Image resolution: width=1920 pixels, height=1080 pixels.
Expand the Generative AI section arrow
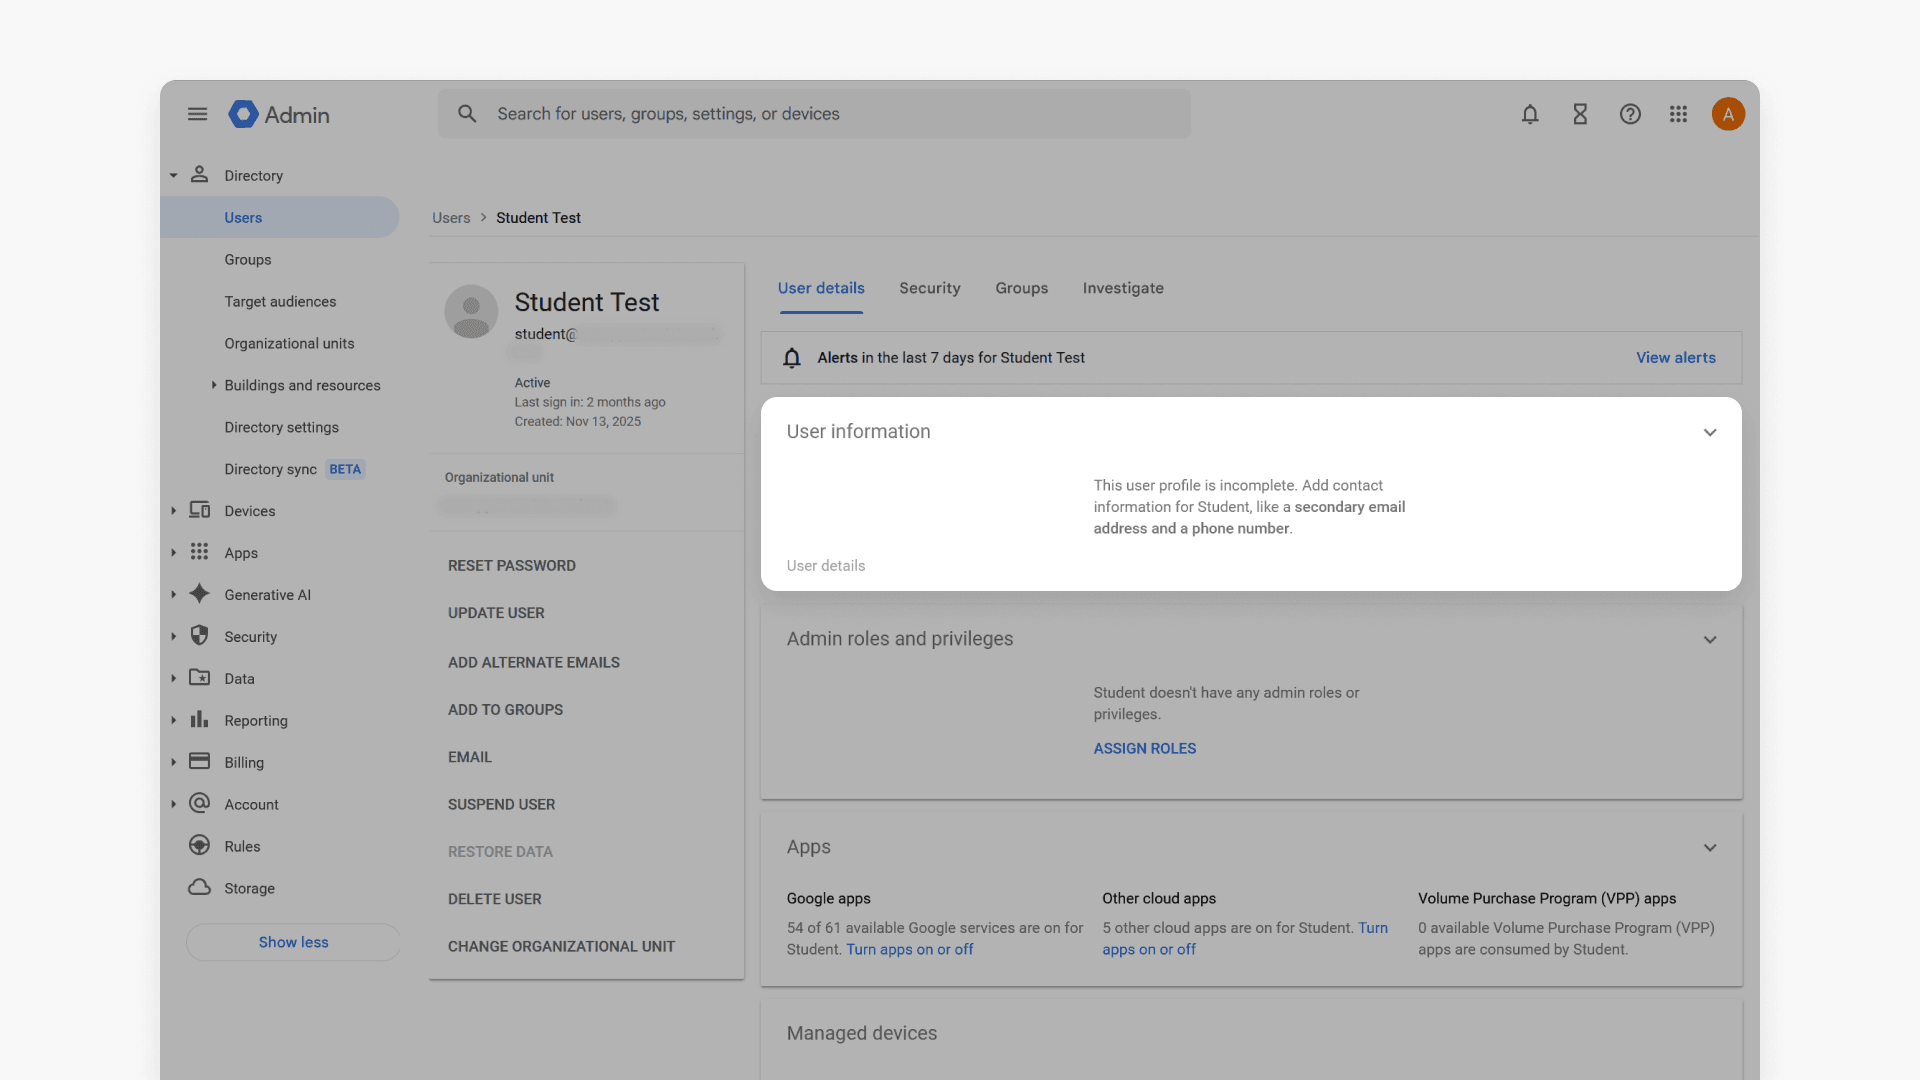[173, 595]
